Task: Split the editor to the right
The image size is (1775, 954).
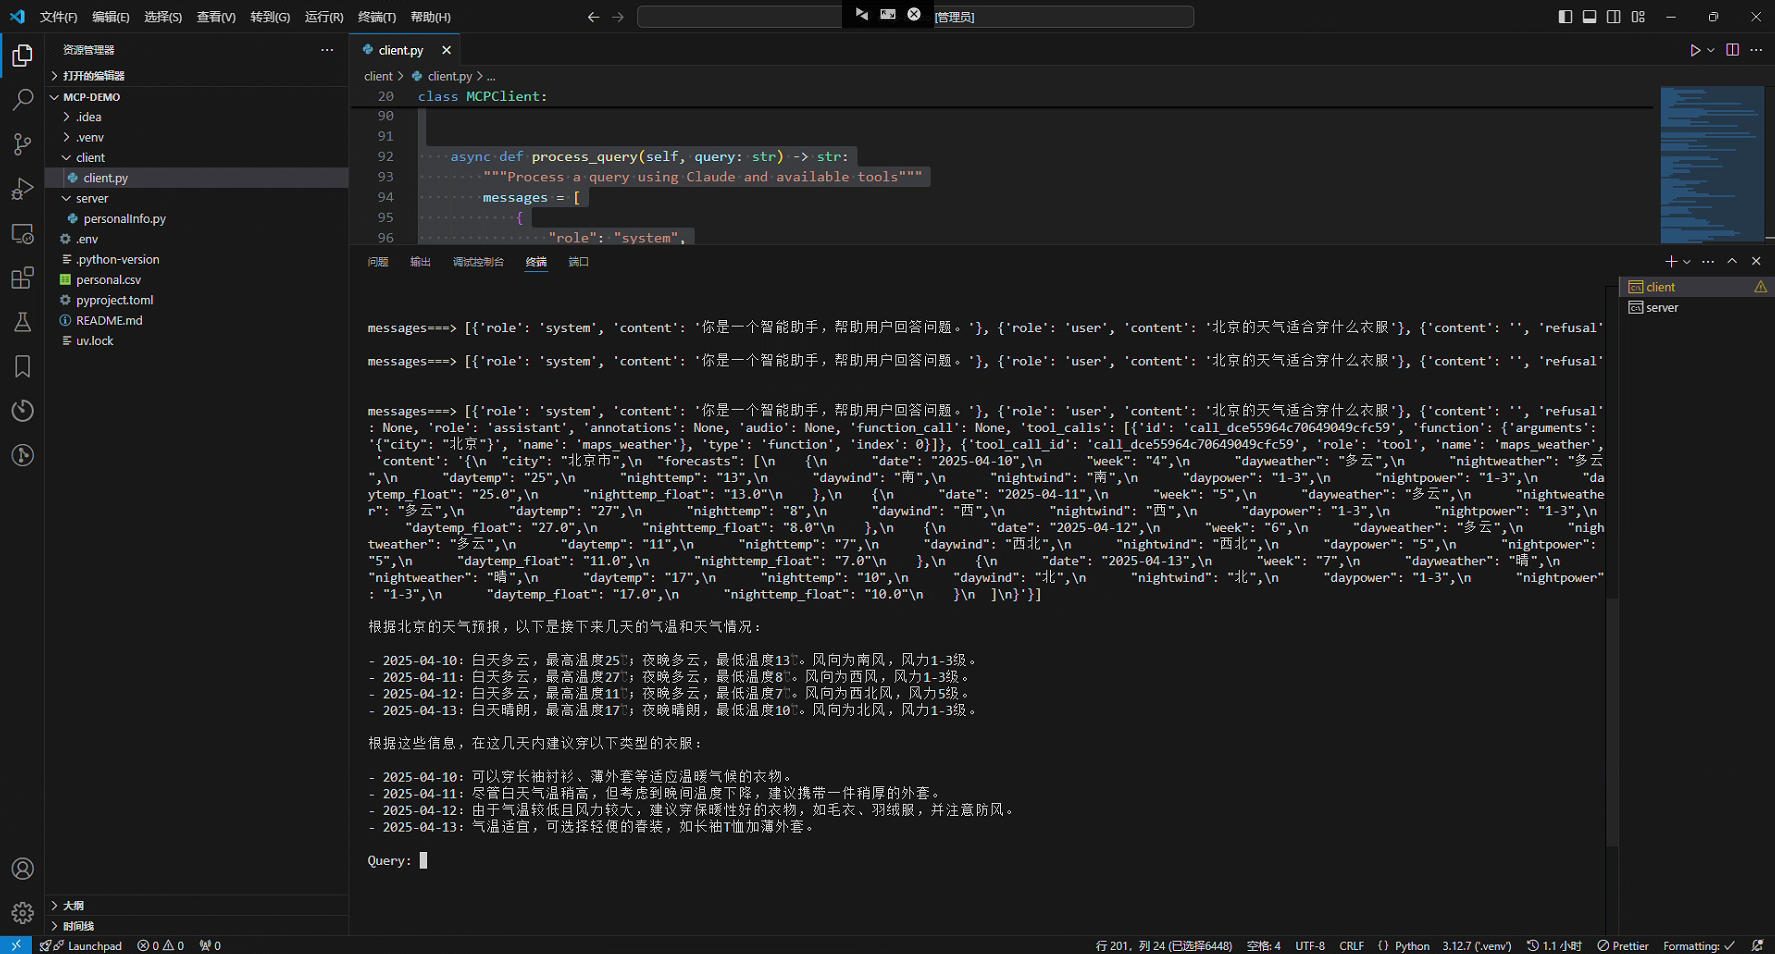Action: (1732, 50)
